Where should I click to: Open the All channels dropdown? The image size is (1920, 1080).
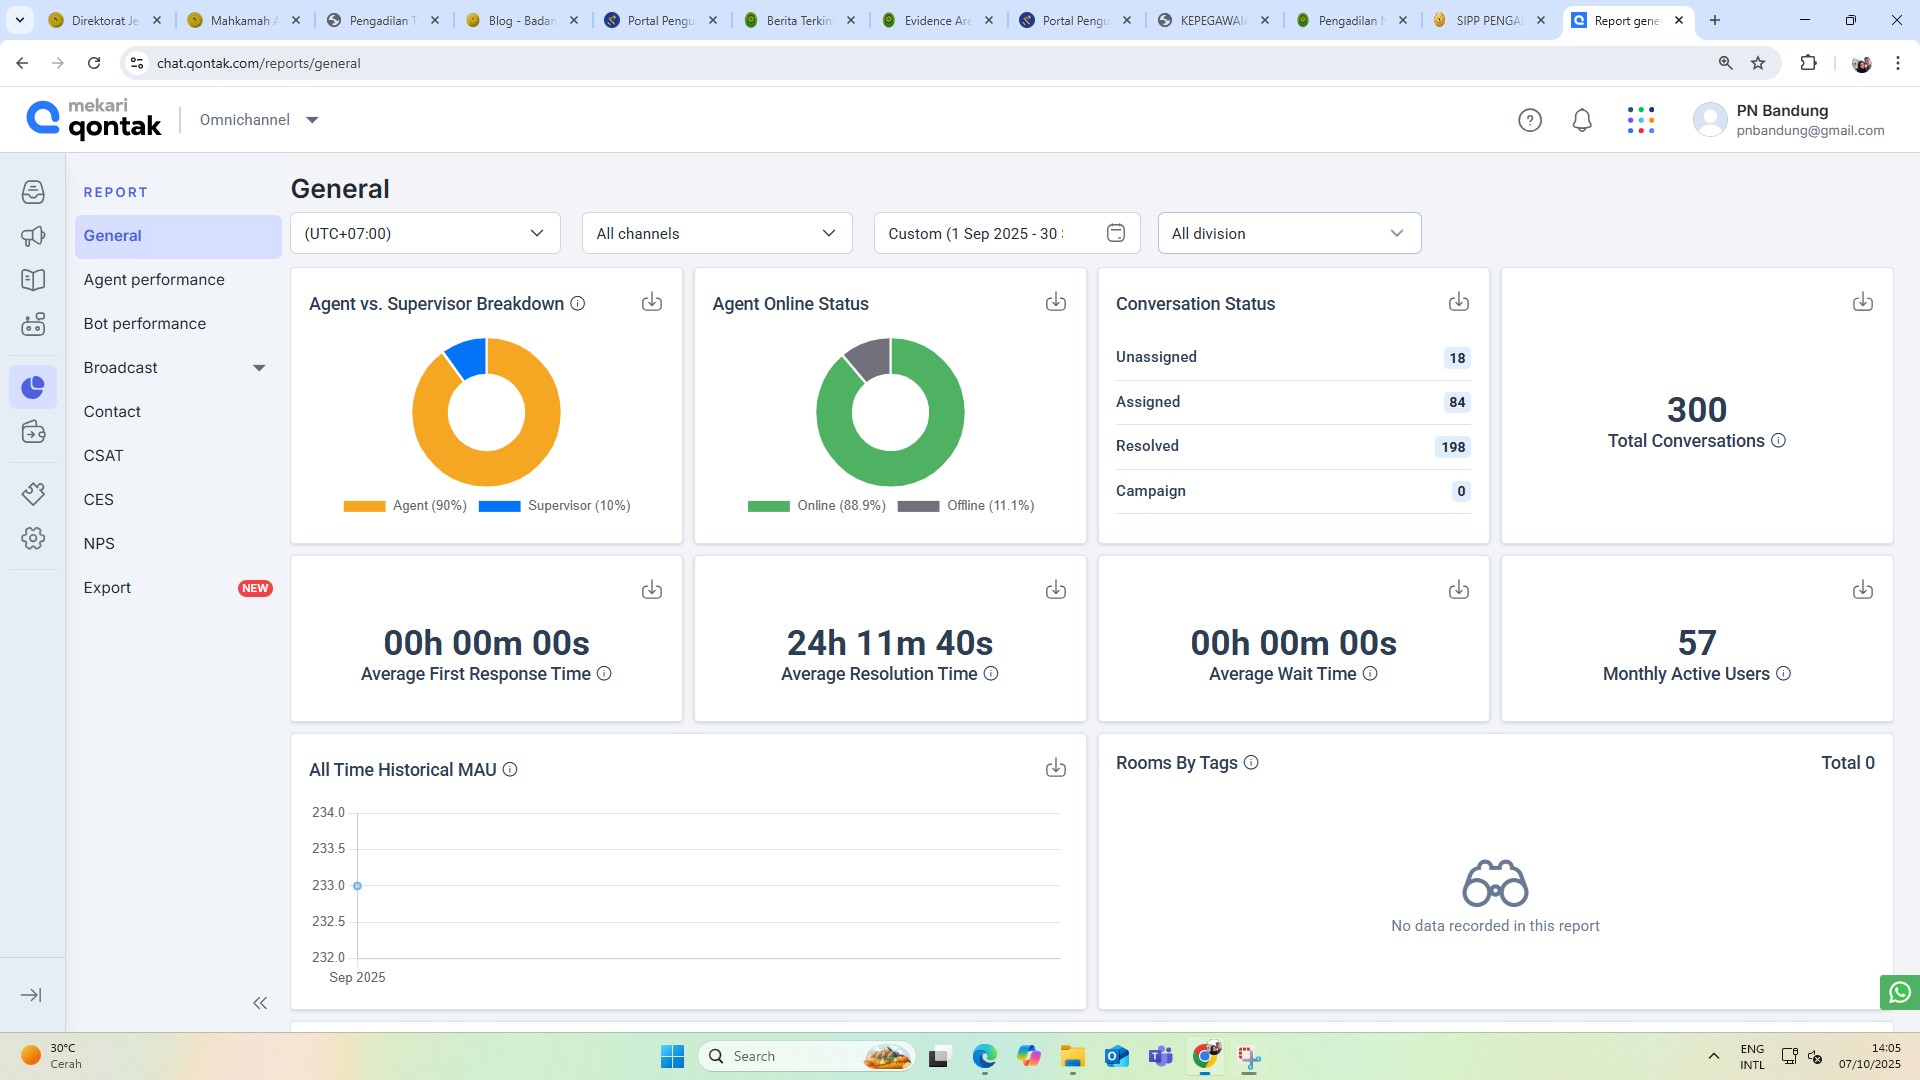(x=717, y=233)
